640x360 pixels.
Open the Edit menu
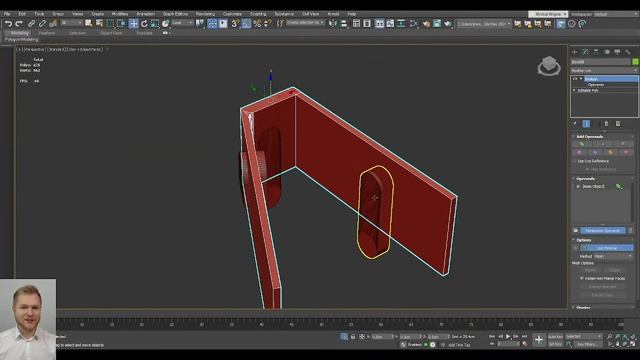click(x=22, y=14)
